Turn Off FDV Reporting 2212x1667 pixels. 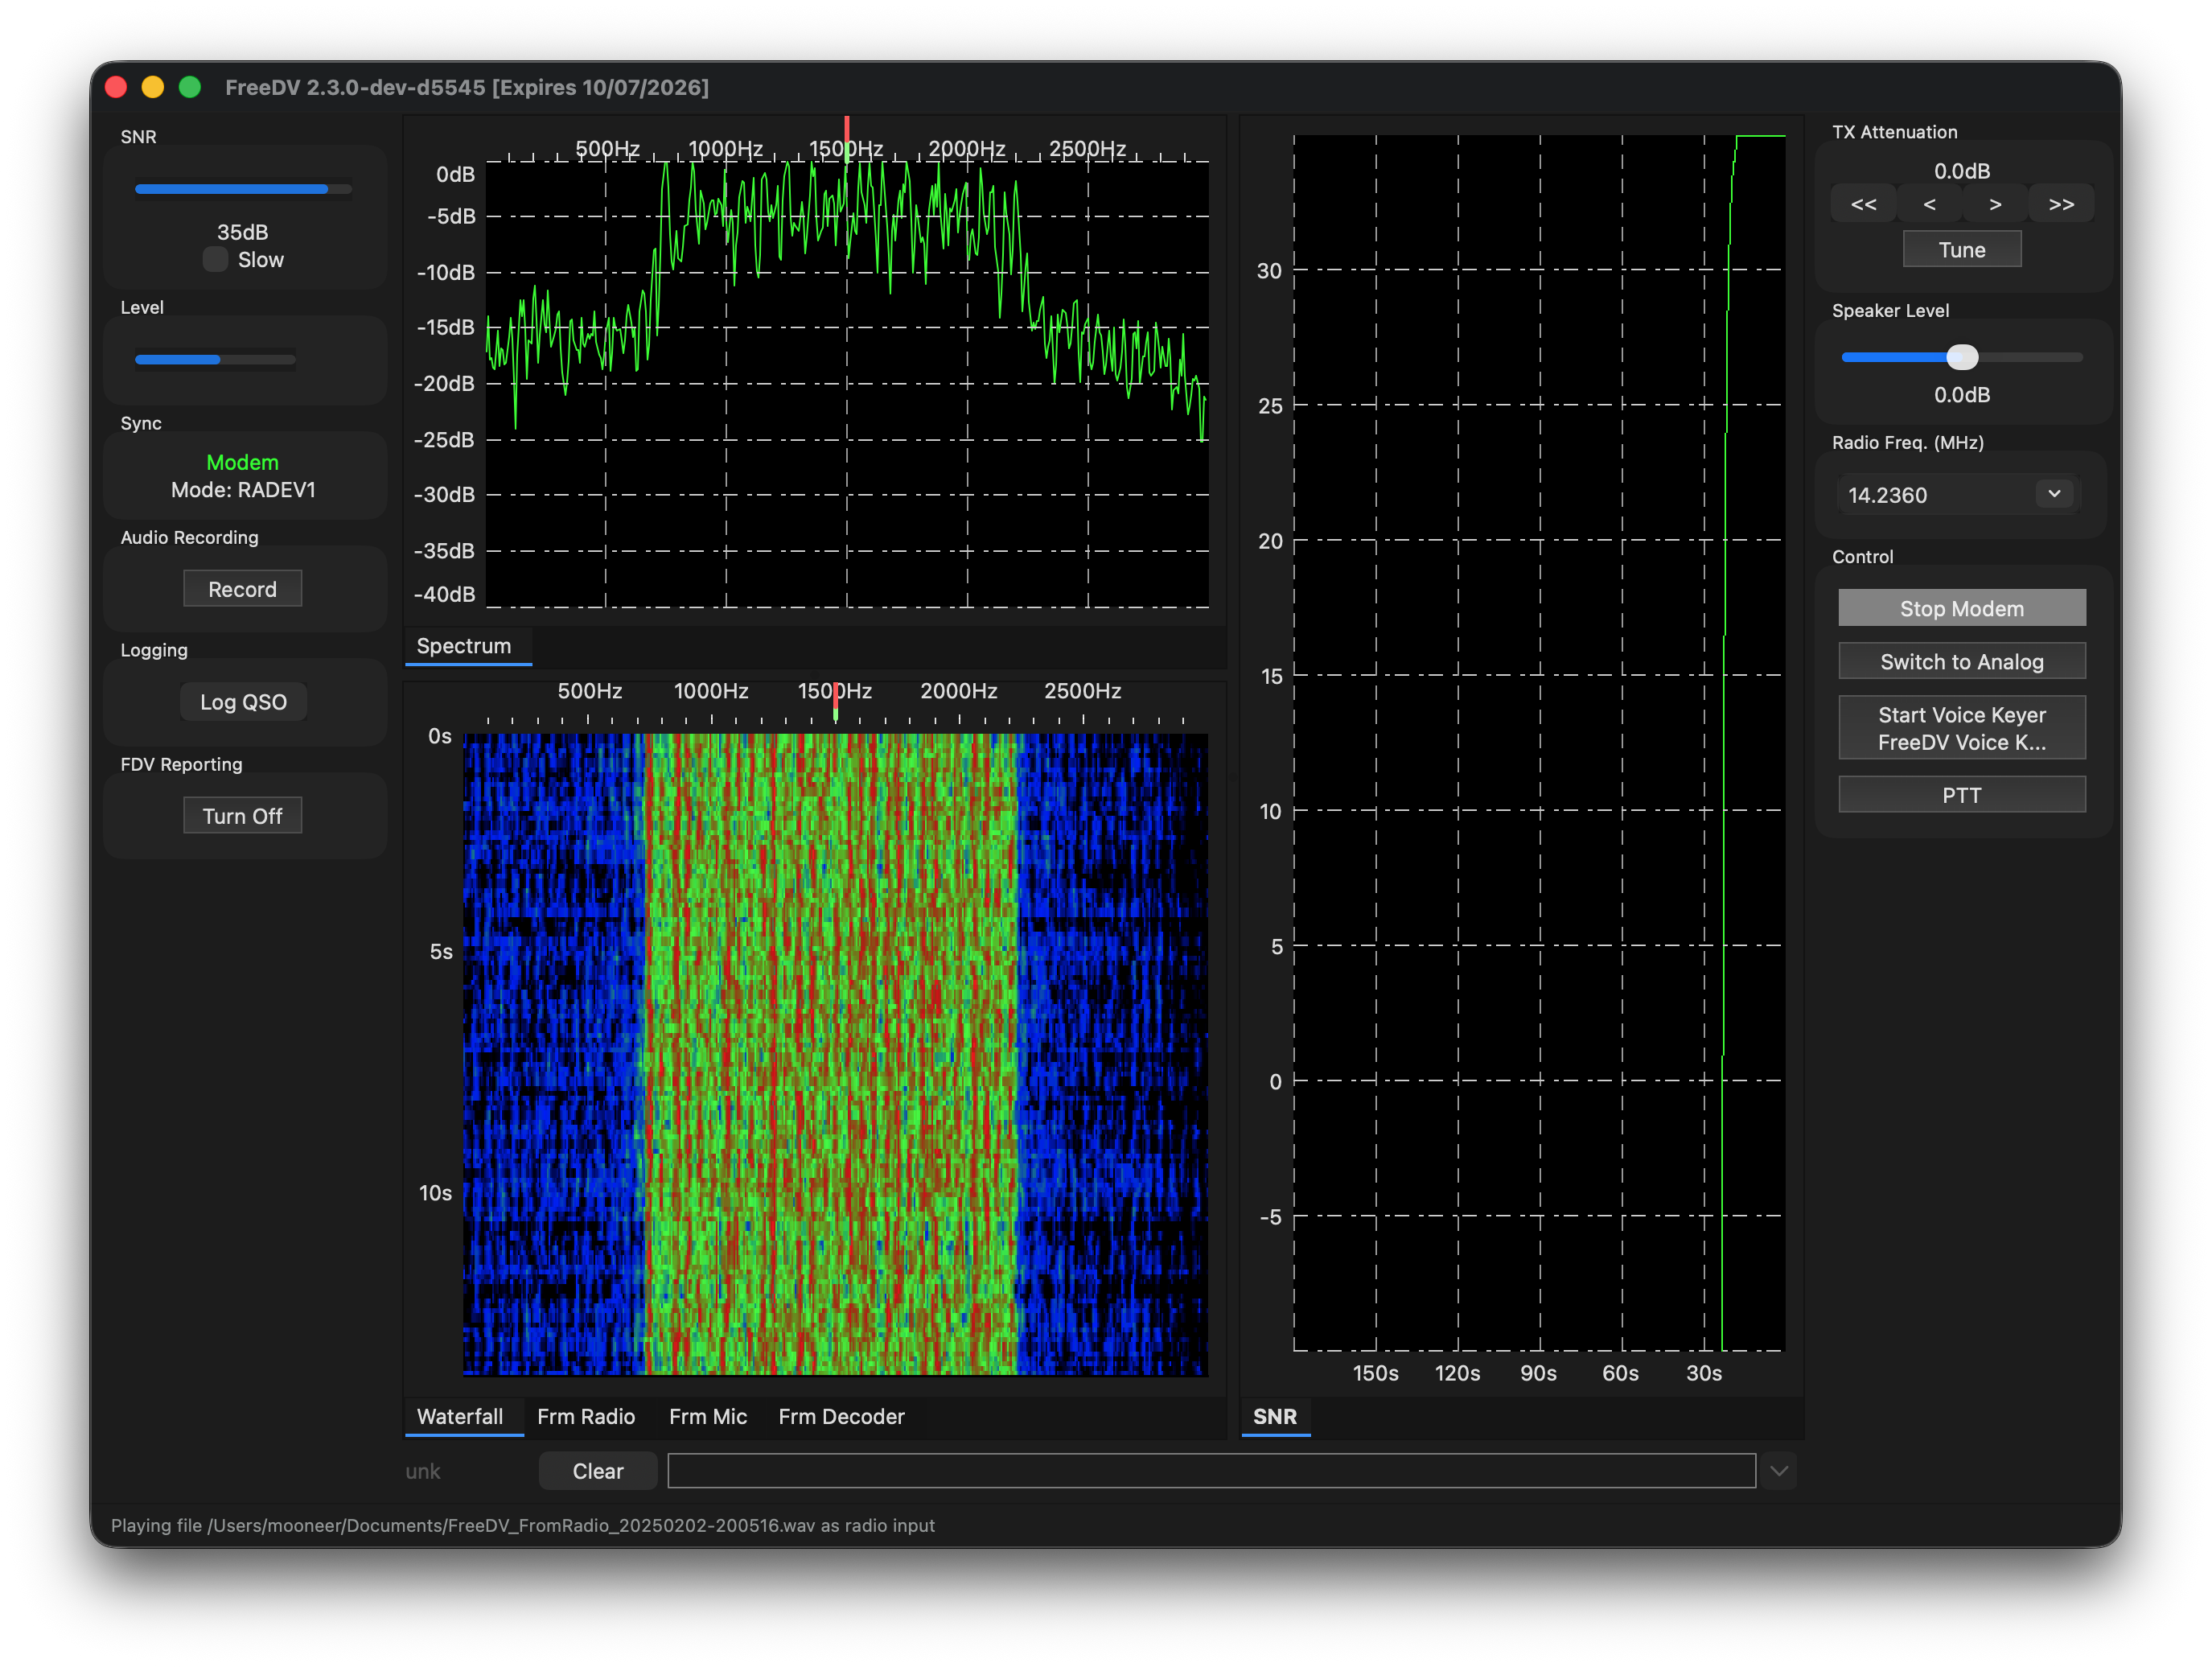click(x=242, y=816)
